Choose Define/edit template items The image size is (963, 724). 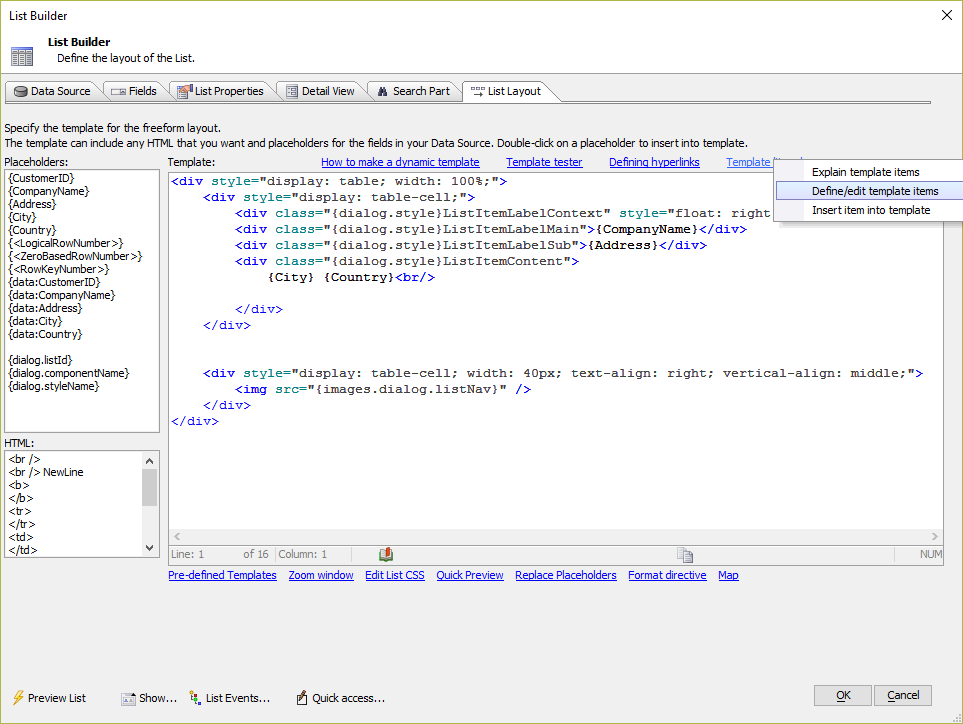coord(875,191)
